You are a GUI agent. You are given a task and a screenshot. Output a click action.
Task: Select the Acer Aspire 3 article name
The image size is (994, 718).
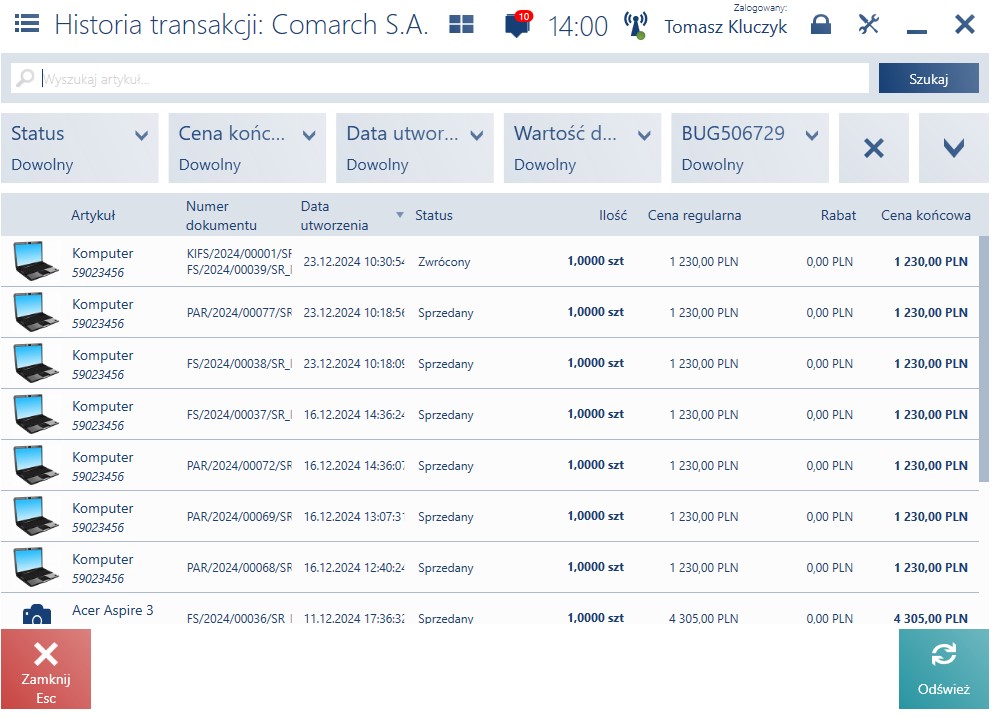[x=112, y=610]
